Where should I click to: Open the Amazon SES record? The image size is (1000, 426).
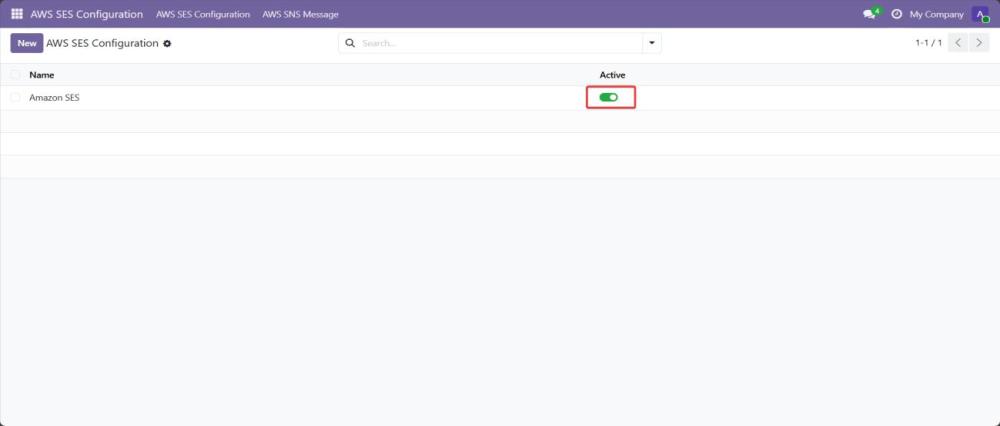(55, 97)
